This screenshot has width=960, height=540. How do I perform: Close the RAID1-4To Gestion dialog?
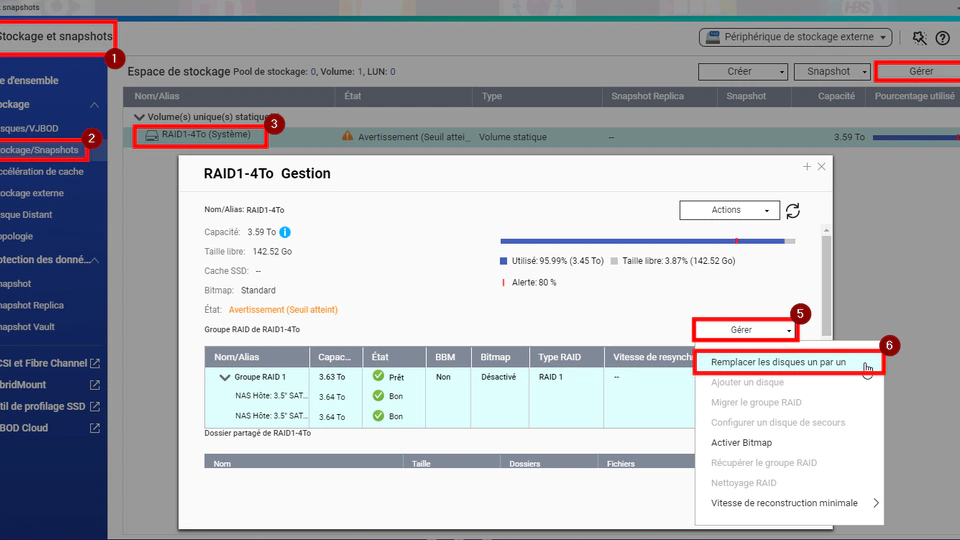[822, 167]
